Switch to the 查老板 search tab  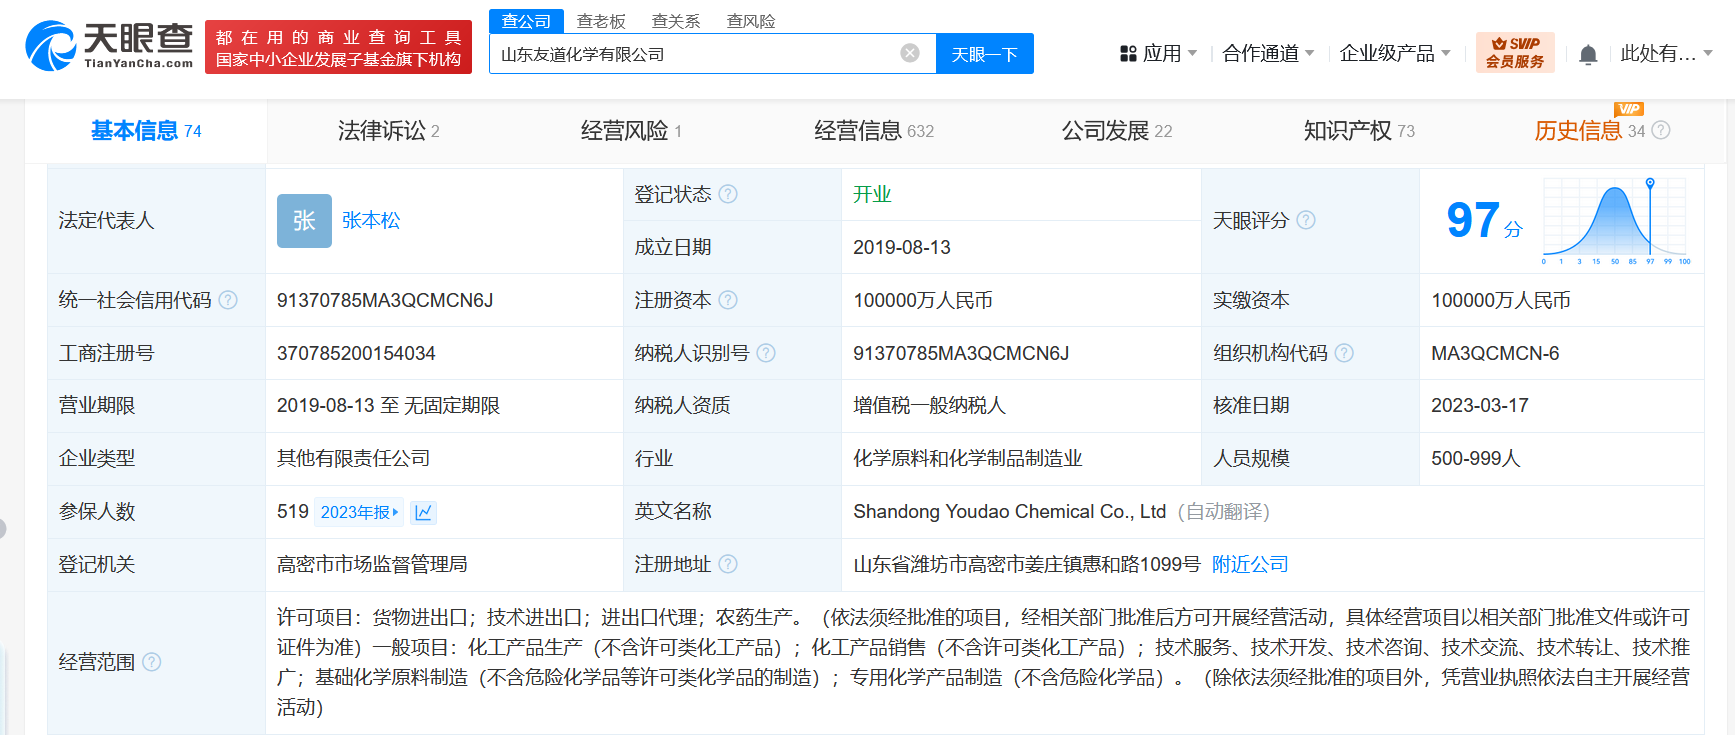pos(601,21)
